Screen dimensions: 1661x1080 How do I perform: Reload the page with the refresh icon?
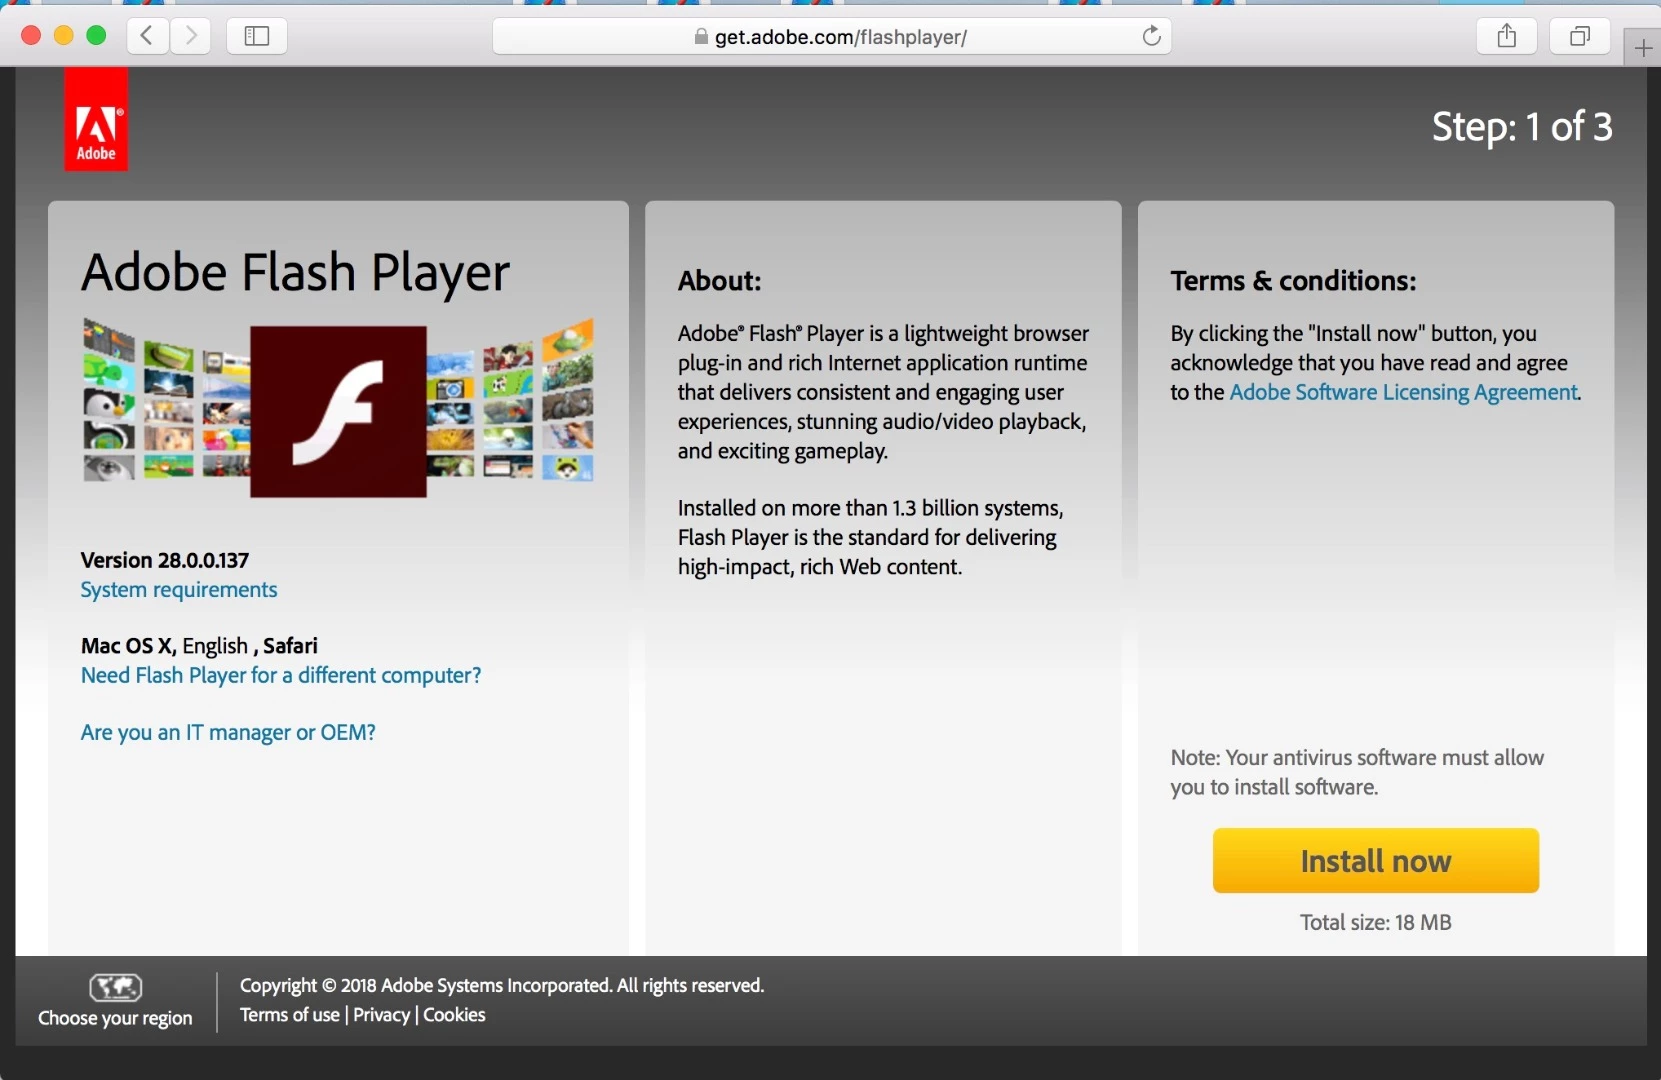pos(1152,36)
